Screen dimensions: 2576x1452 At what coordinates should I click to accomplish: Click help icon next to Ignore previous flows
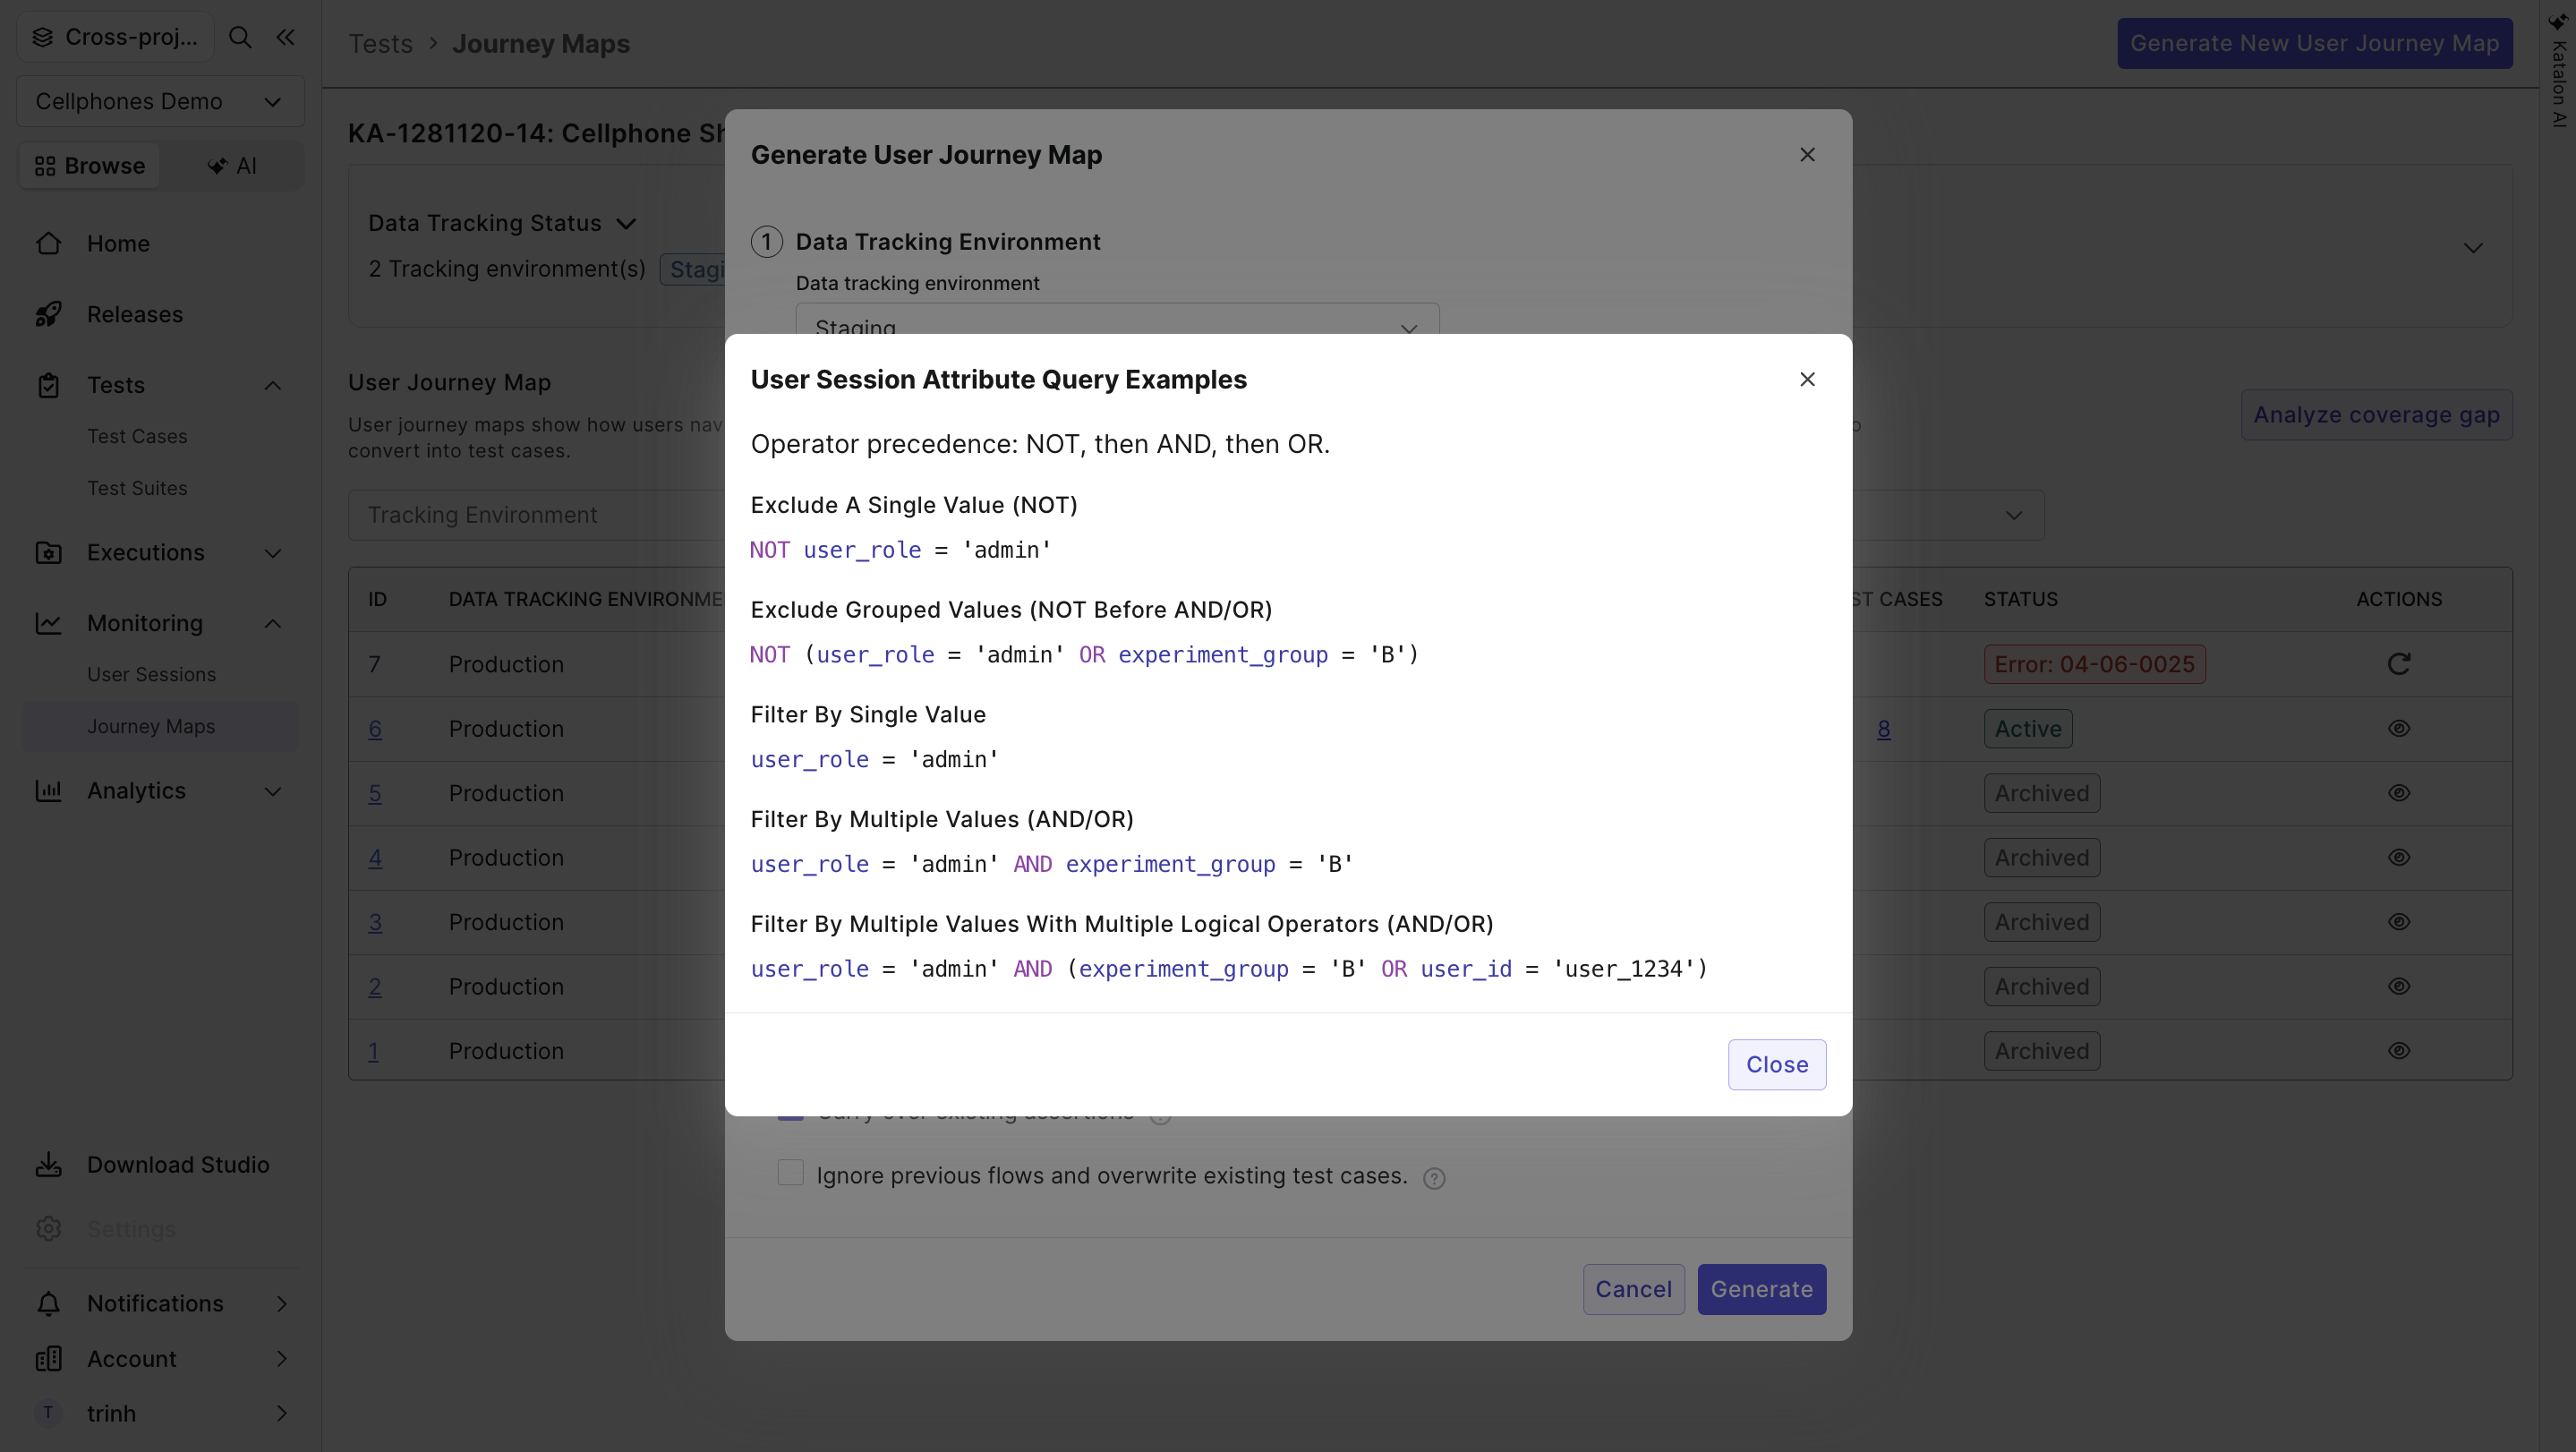coord(1434,1179)
